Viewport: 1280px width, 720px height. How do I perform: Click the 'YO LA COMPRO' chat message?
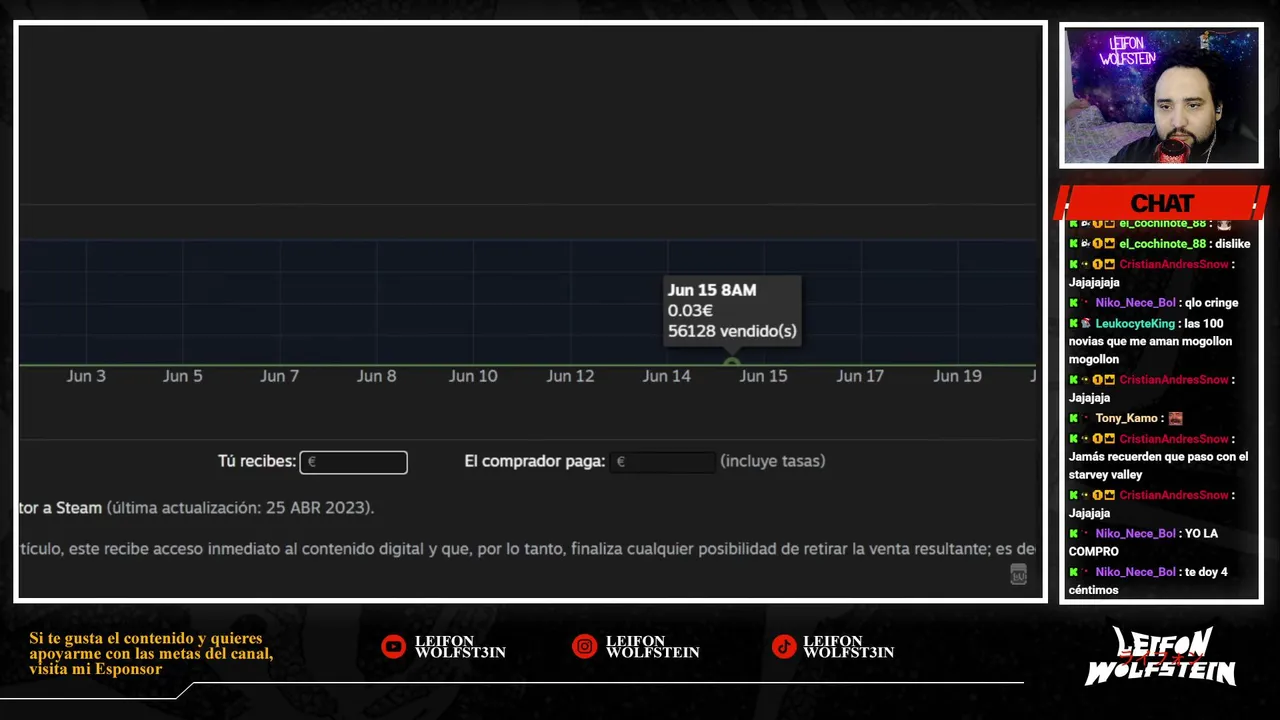(x=1143, y=542)
